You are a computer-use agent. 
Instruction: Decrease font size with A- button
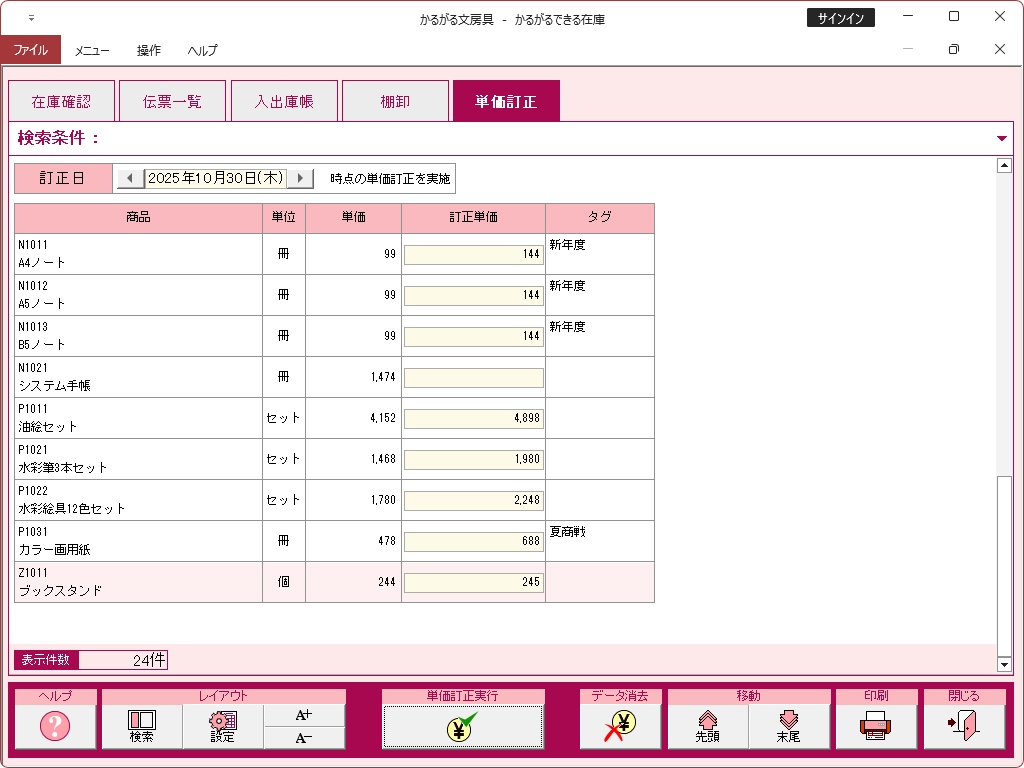[x=305, y=738]
